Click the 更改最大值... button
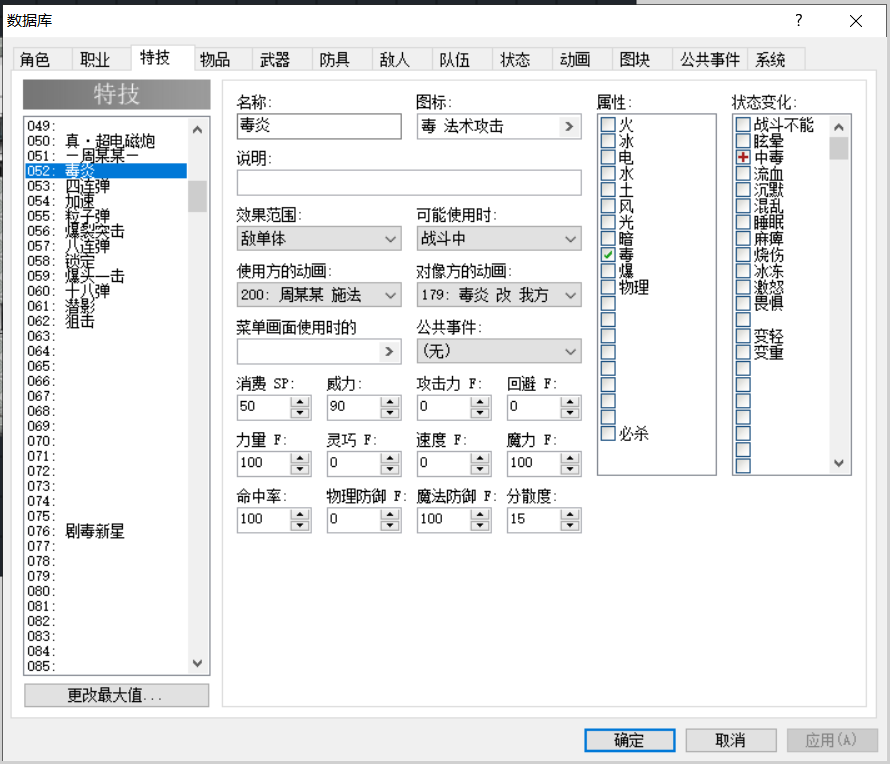Viewport: 890px width, 764px height. 116,695
